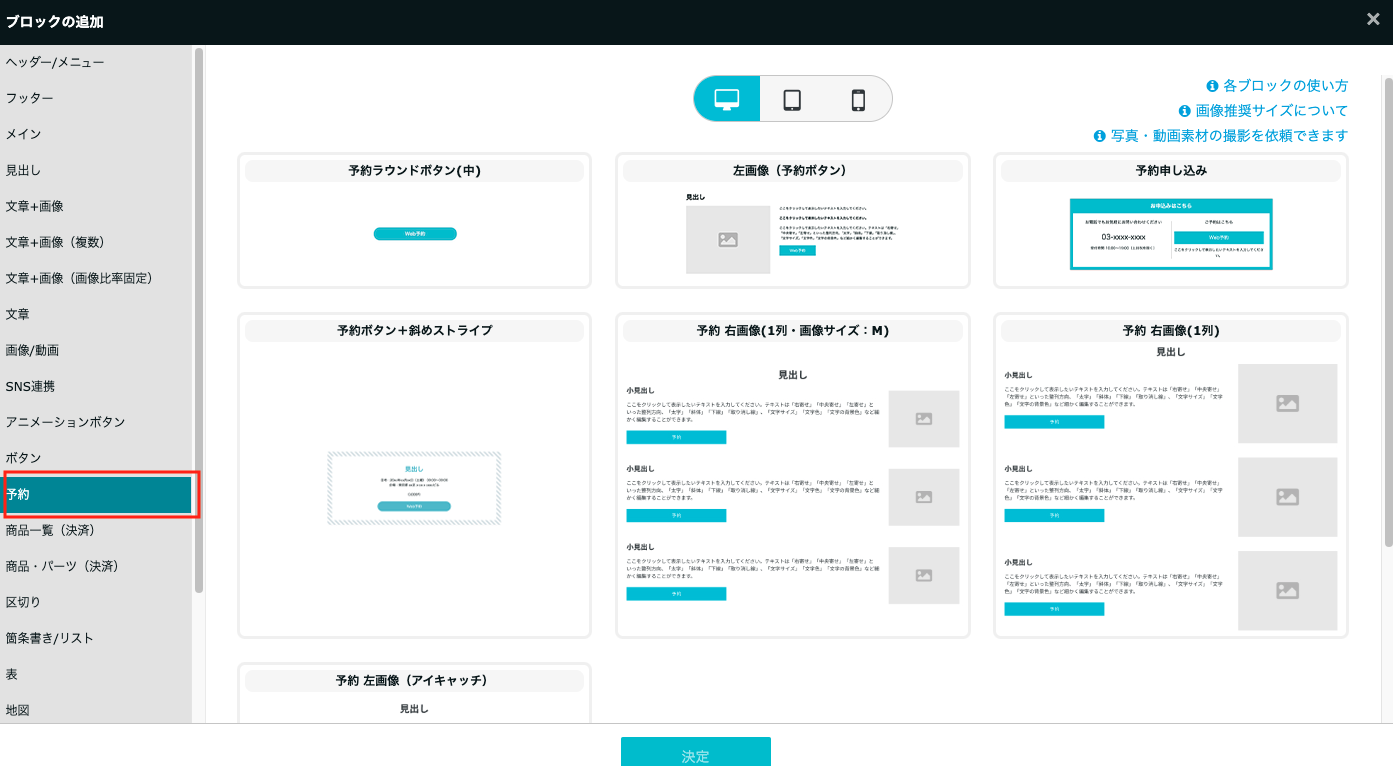This screenshot has height=766, width=1393.
Task: Select 地図 category in sidebar
Action: coord(96,710)
